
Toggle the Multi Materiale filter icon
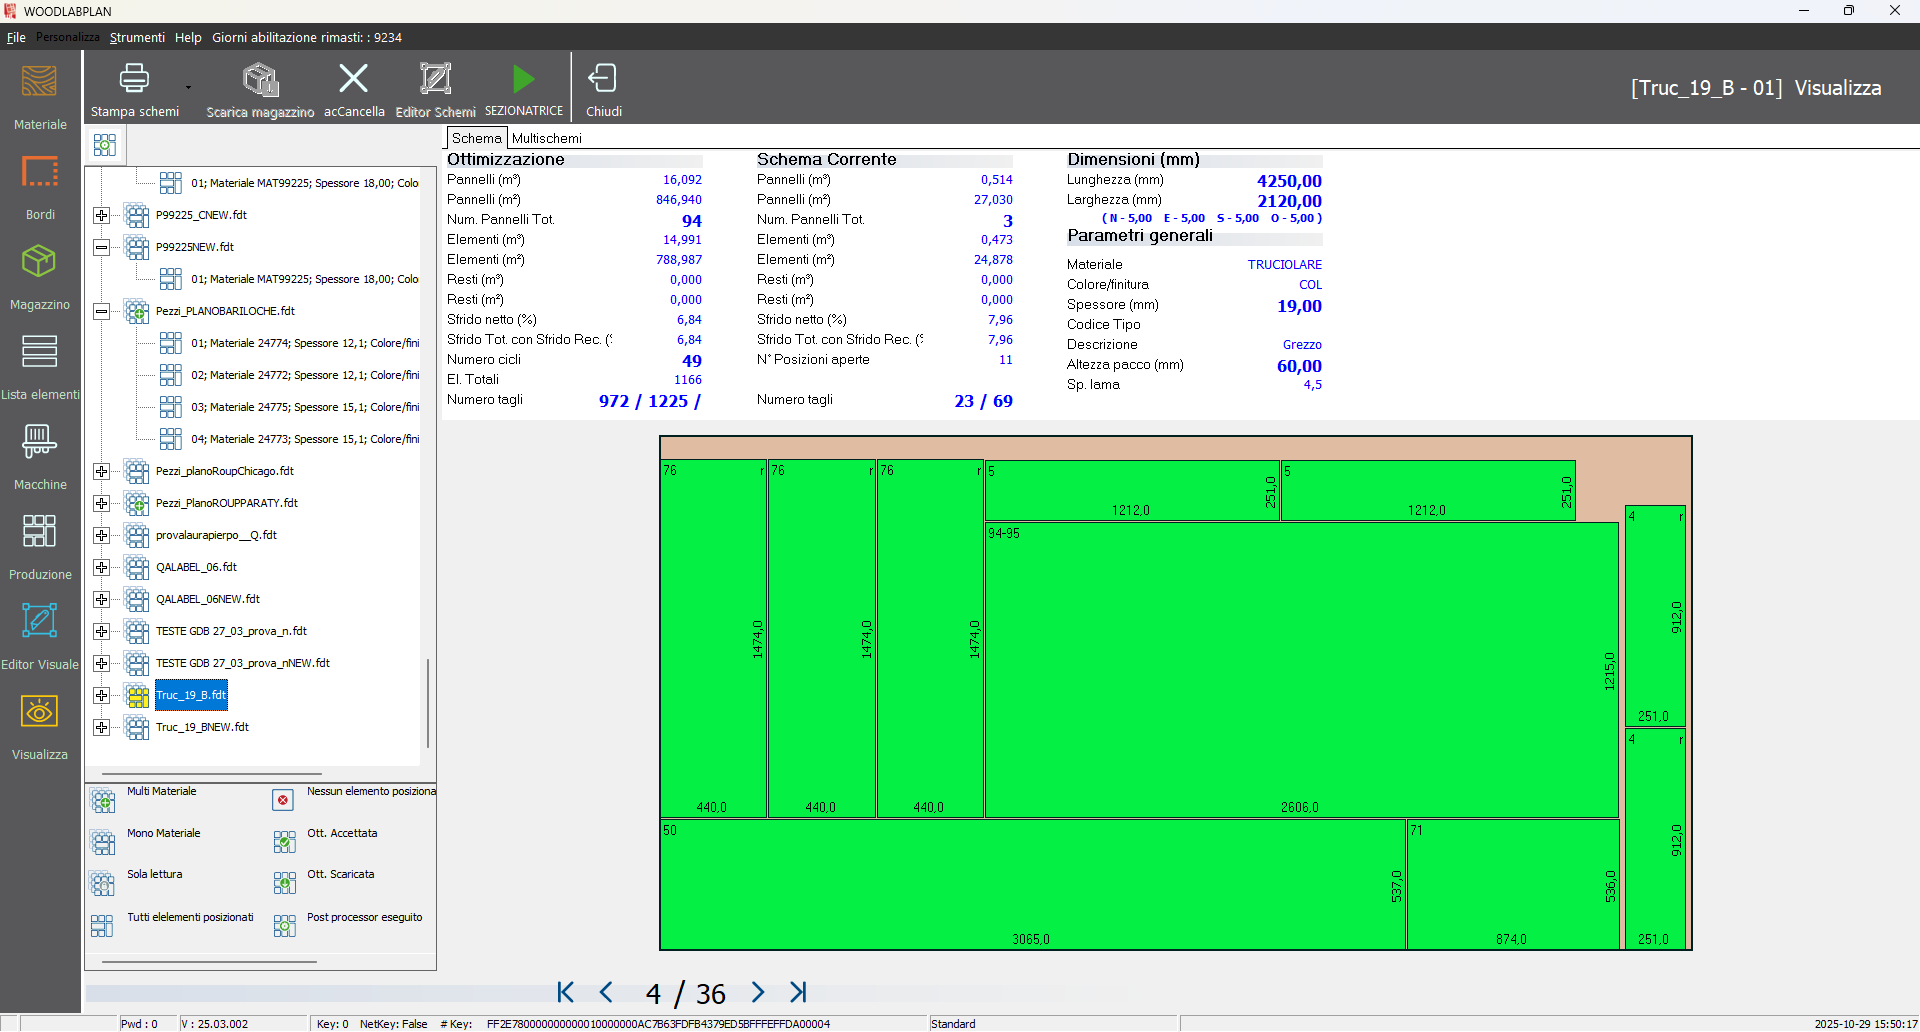[103, 801]
